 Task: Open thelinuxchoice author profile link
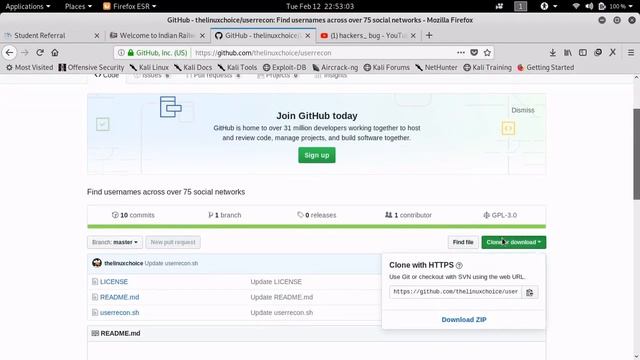[124, 264]
